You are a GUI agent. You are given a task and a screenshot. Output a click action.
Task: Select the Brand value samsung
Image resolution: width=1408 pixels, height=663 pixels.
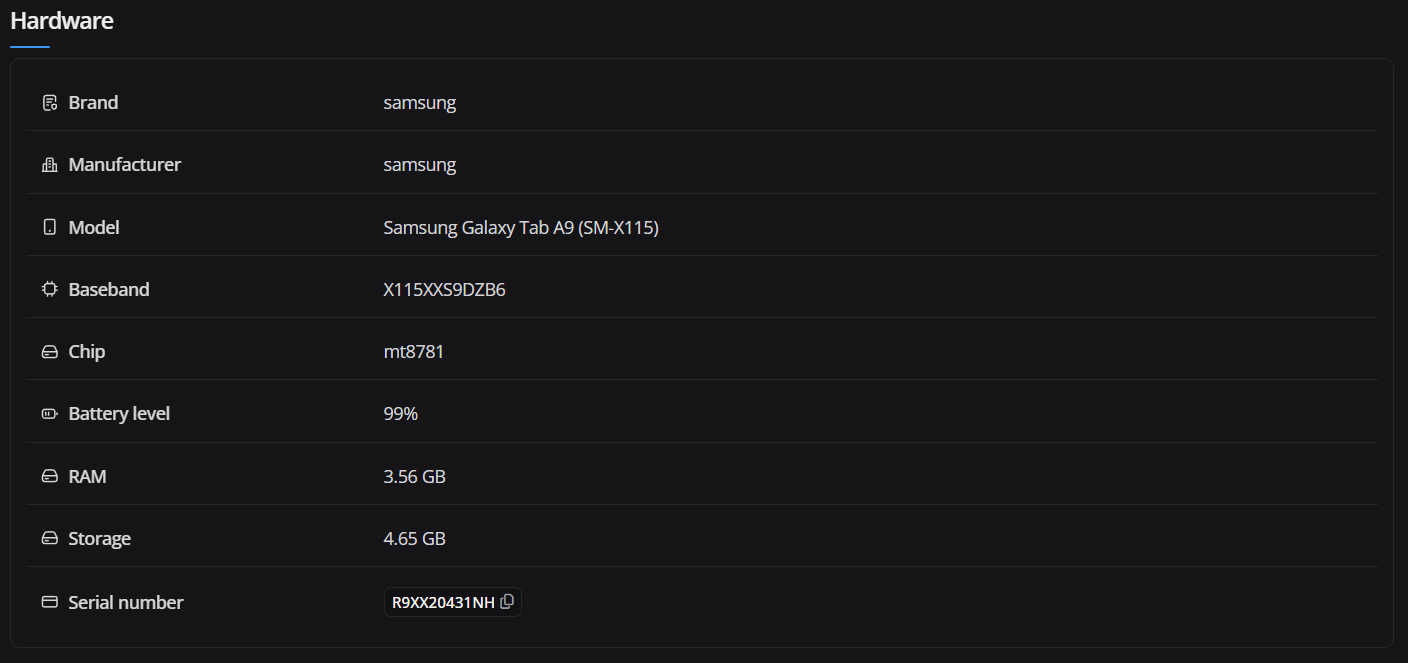coord(420,103)
